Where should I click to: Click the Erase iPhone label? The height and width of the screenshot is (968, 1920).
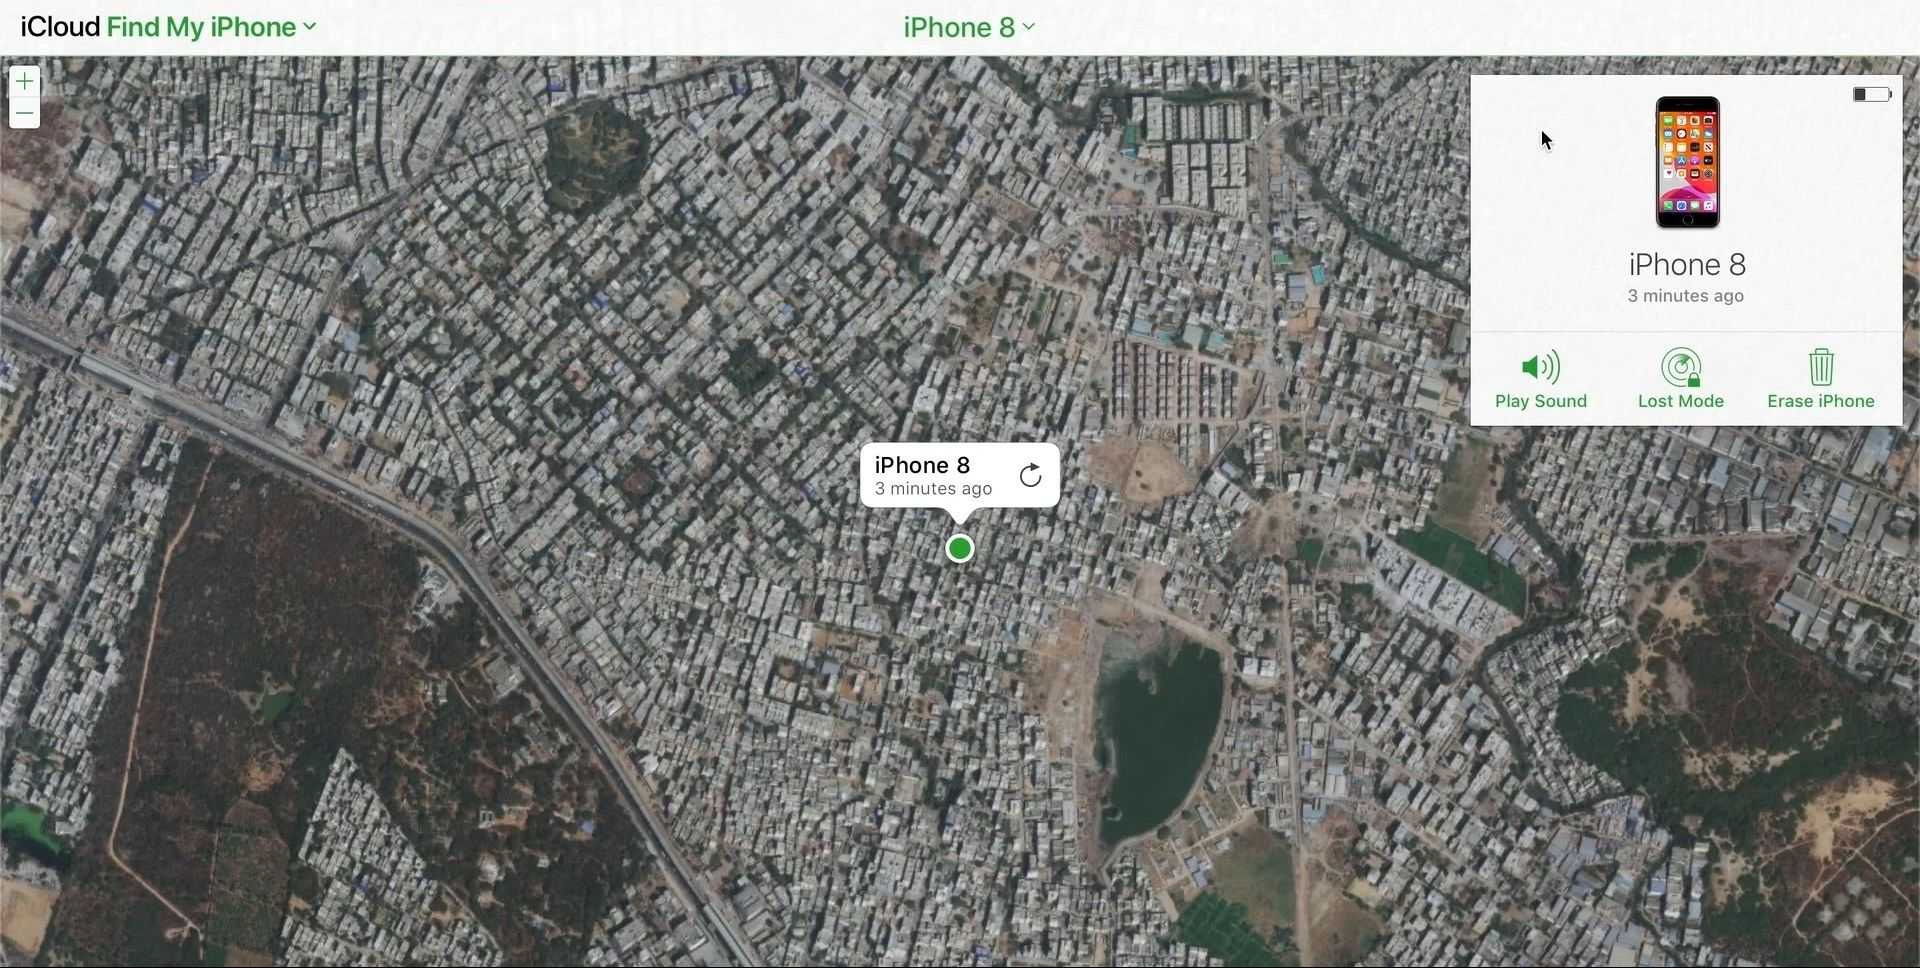pos(1821,401)
